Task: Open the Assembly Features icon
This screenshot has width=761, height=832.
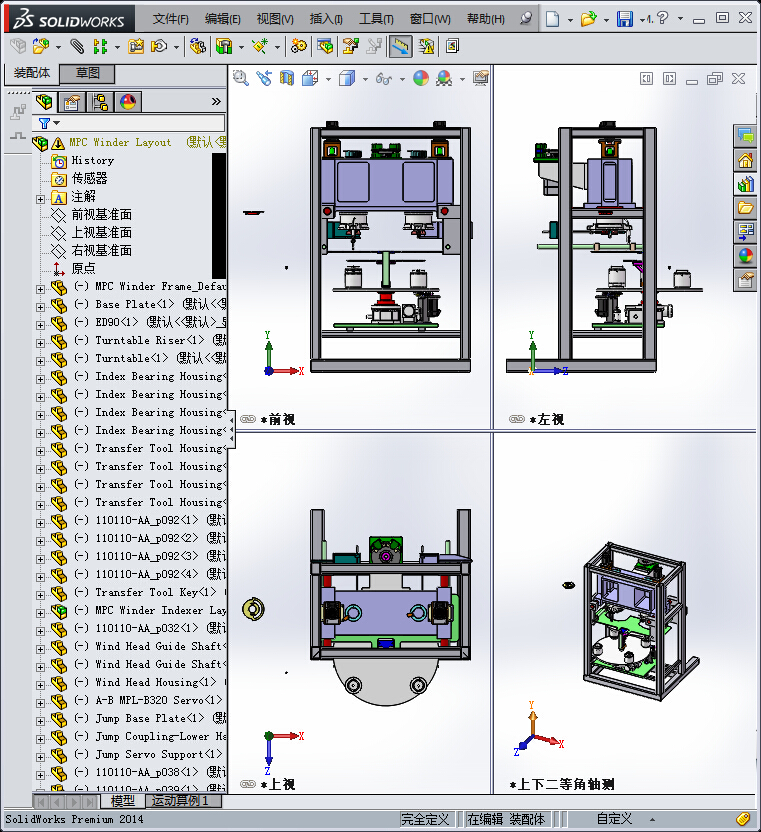Action: tap(224, 47)
